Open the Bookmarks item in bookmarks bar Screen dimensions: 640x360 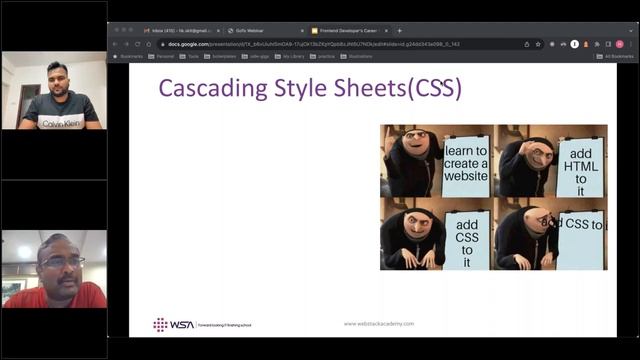[128, 56]
